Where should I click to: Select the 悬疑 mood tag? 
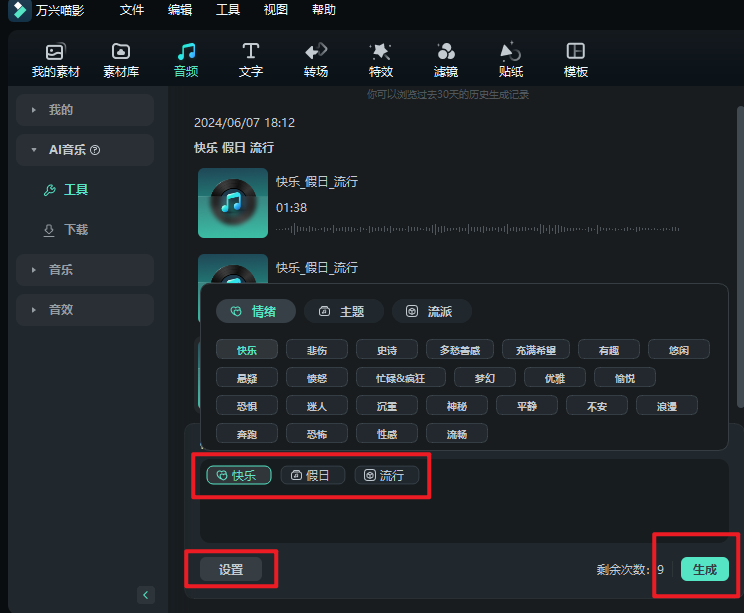coord(247,378)
